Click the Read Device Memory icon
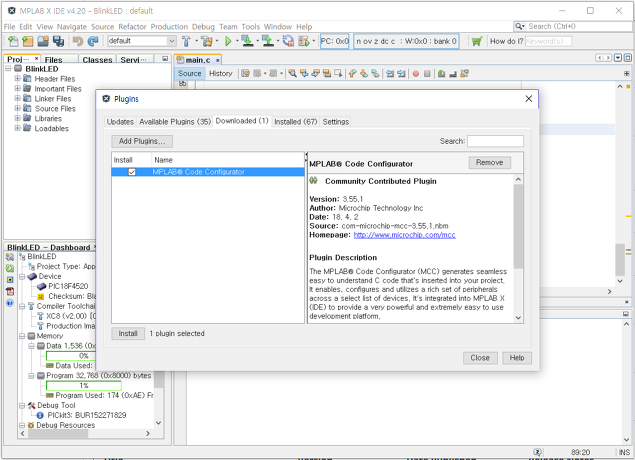The height and width of the screenshot is (460, 635). tap(267, 41)
